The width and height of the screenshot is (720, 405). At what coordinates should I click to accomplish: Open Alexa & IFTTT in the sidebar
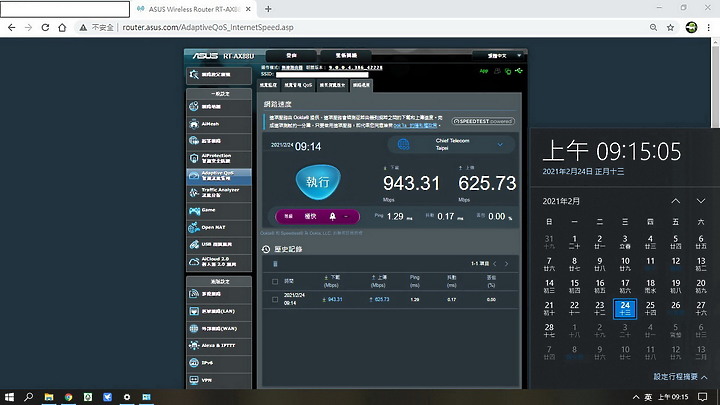pyautogui.click(x=219, y=345)
